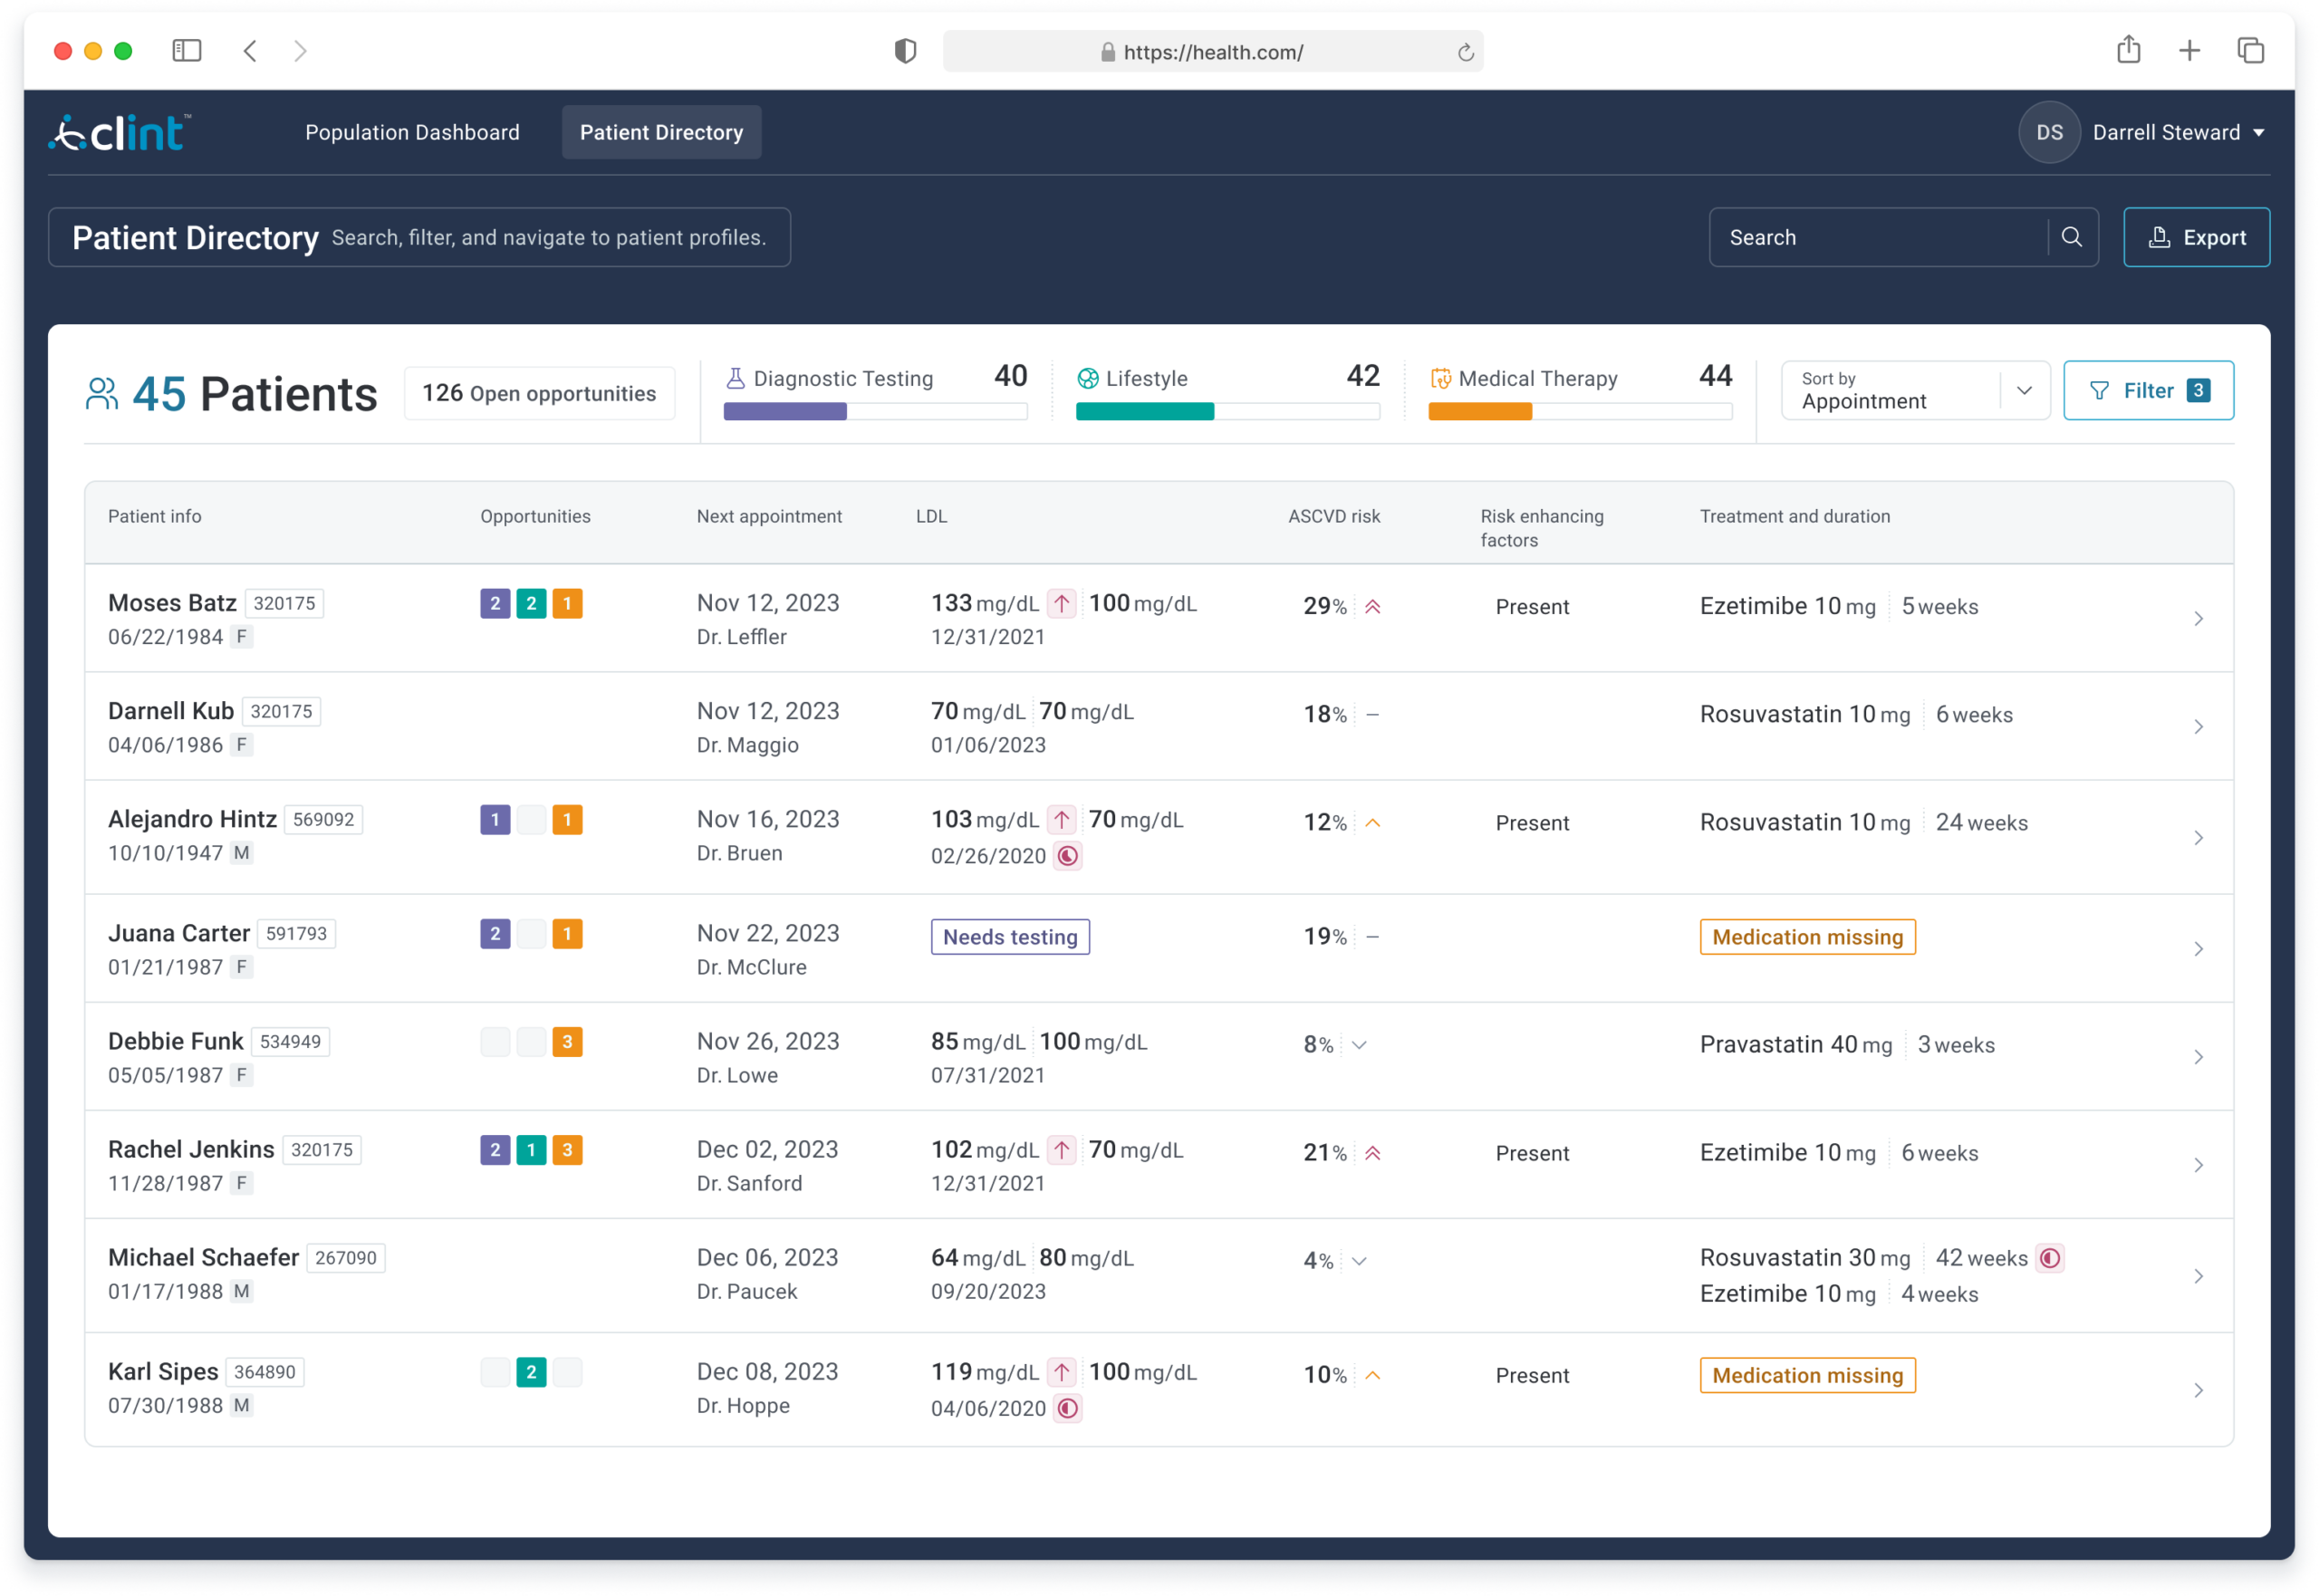This screenshot has width=2319, height=1596.
Task: Switch to the Population Dashboard tab
Action: pos(412,133)
